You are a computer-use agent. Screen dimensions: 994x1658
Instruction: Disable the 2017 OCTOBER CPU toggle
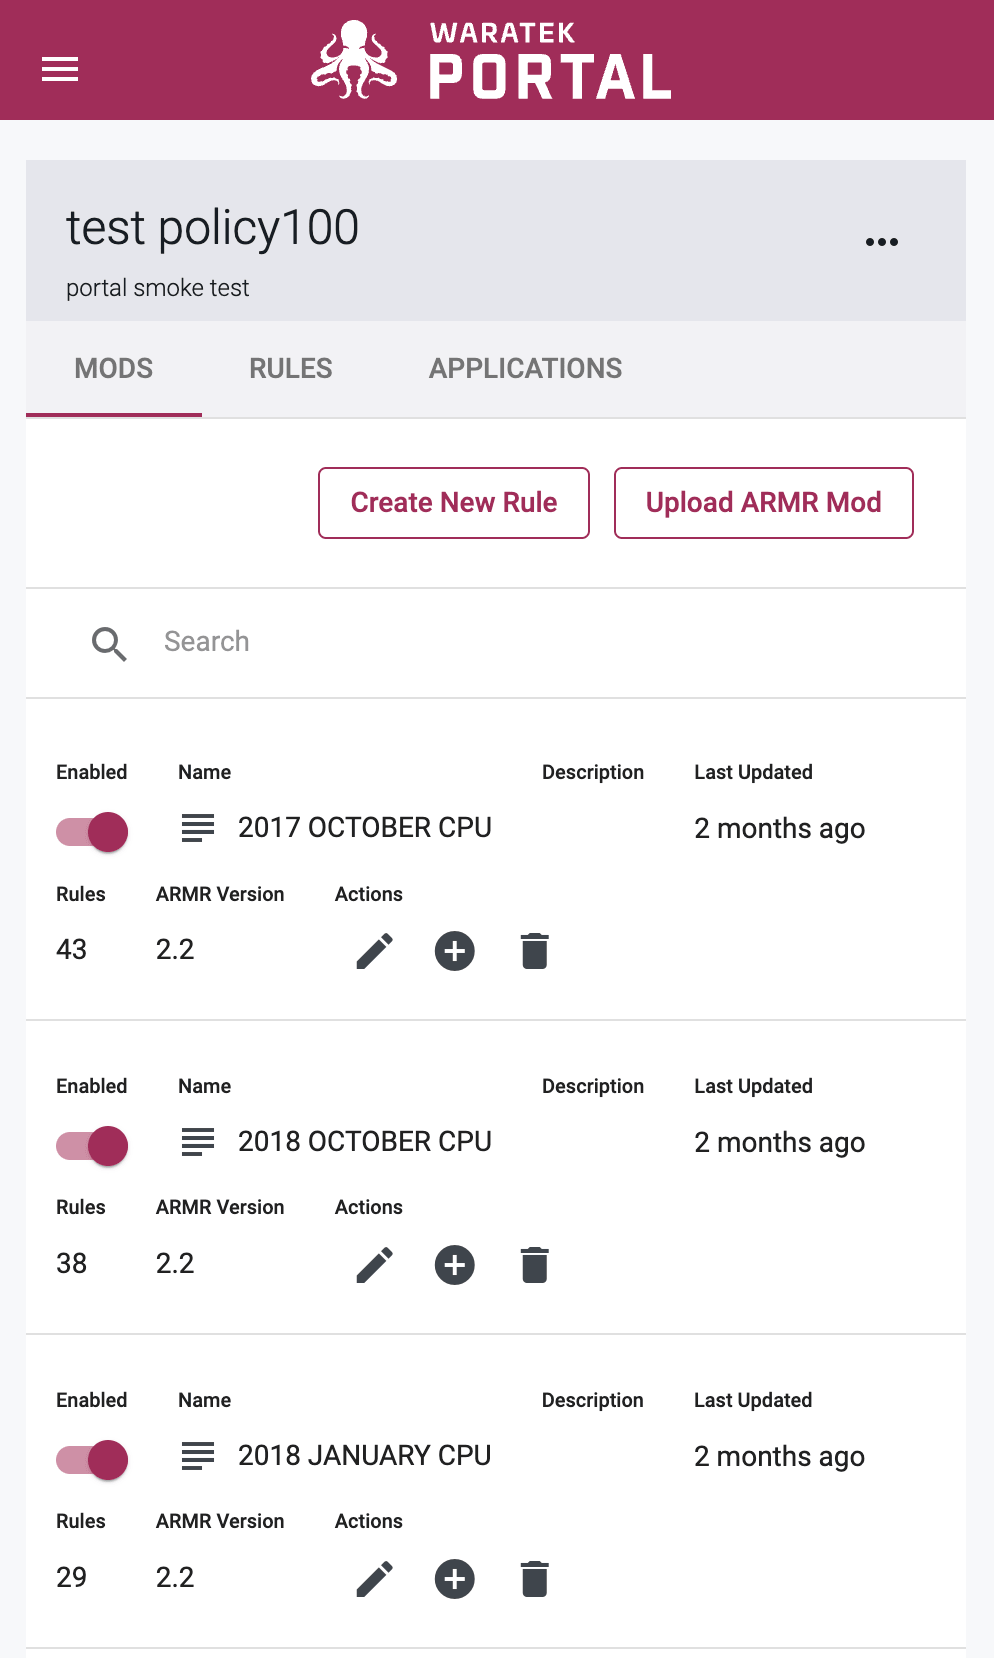click(92, 831)
